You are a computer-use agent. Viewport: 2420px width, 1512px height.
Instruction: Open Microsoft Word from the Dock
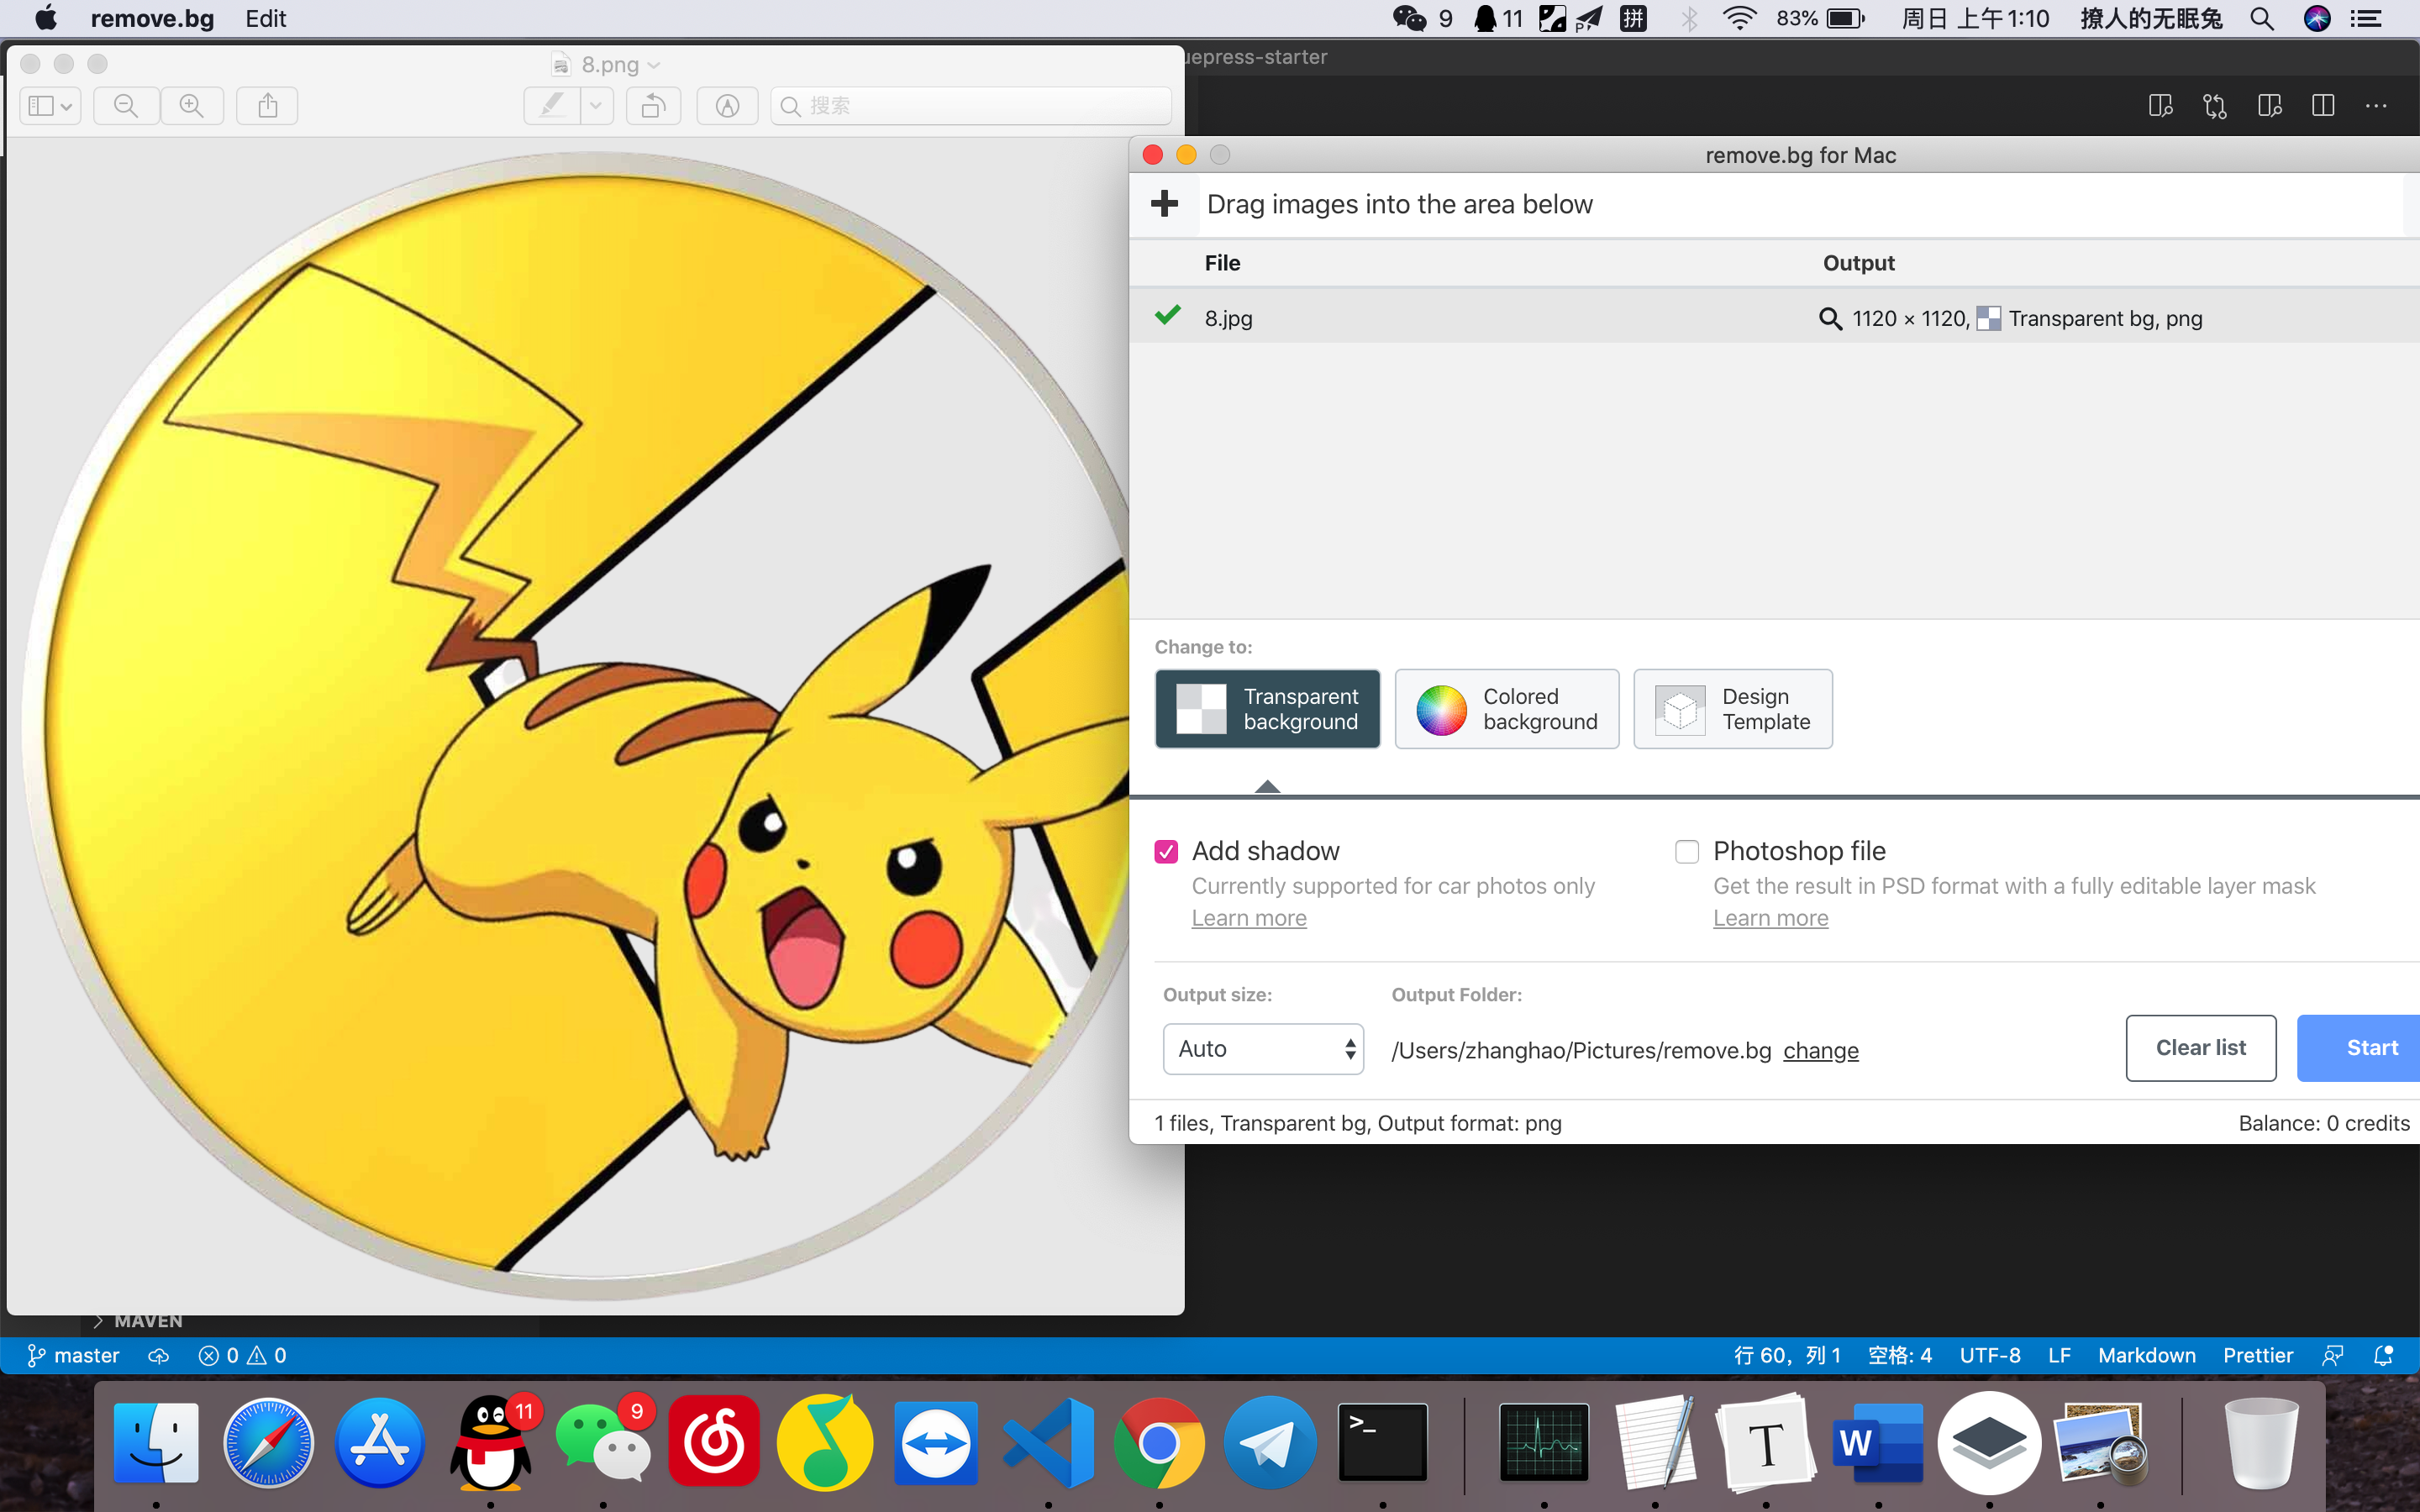click(x=1878, y=1443)
